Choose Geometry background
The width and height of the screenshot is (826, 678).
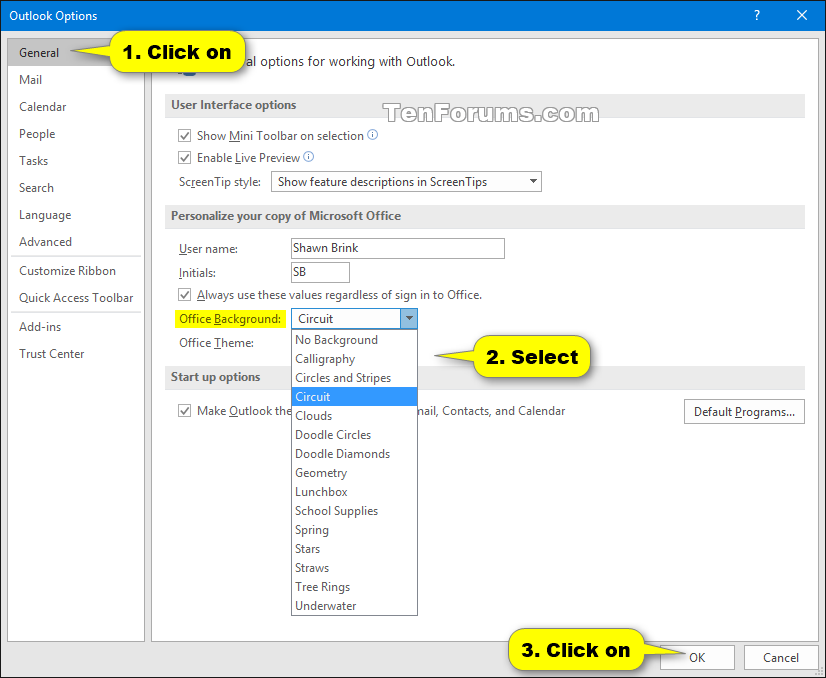[354, 473]
